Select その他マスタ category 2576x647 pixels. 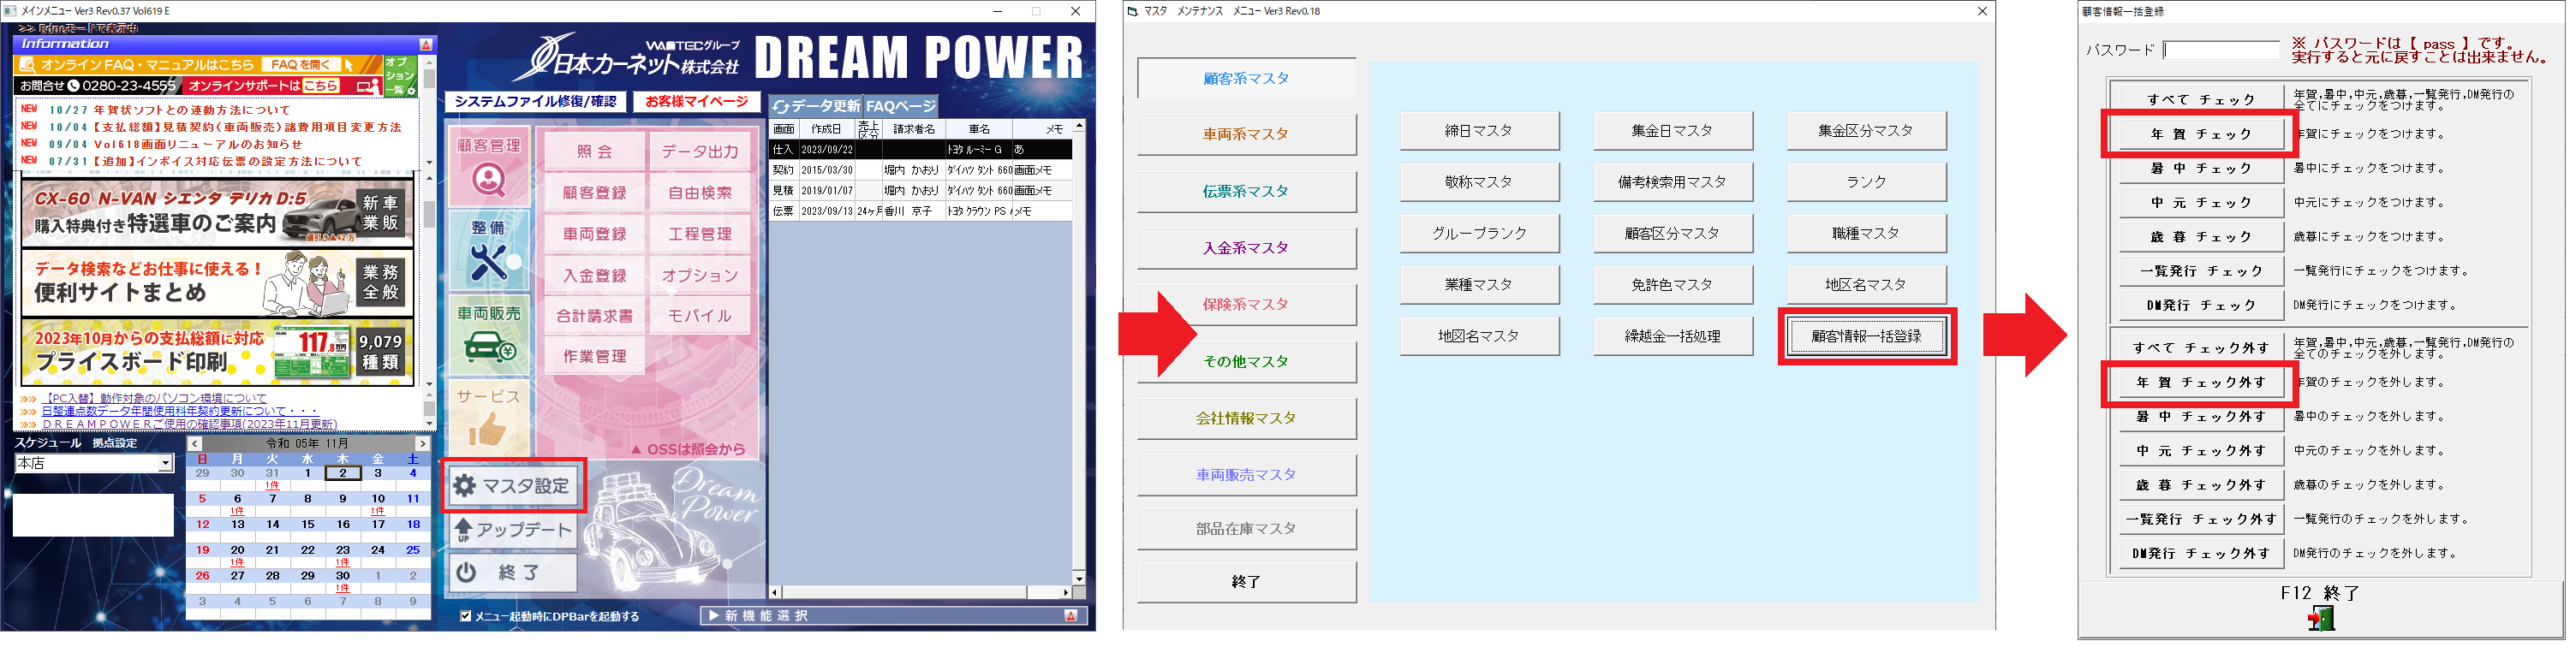[1246, 362]
